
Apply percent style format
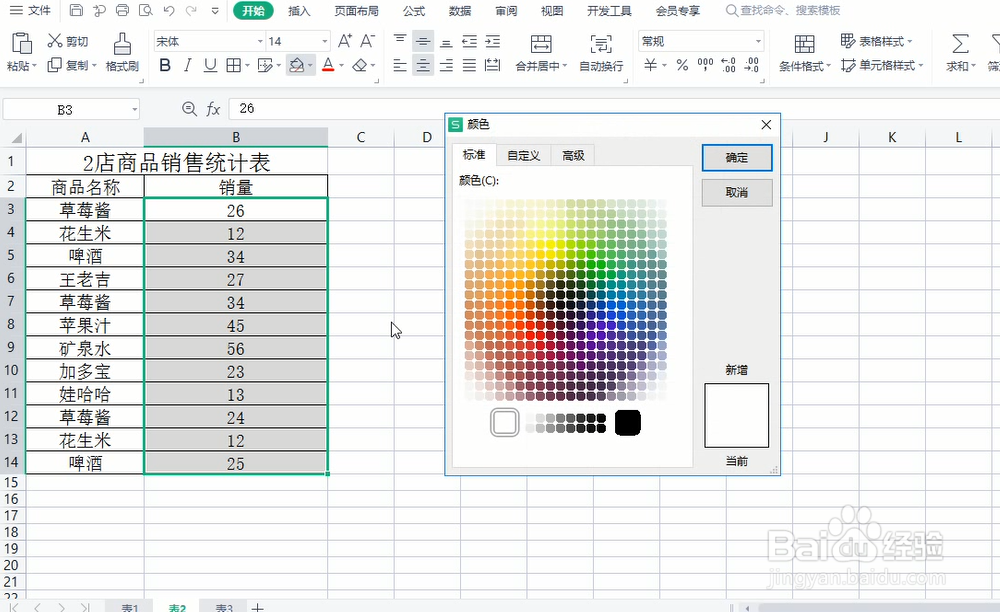pyautogui.click(x=682, y=65)
